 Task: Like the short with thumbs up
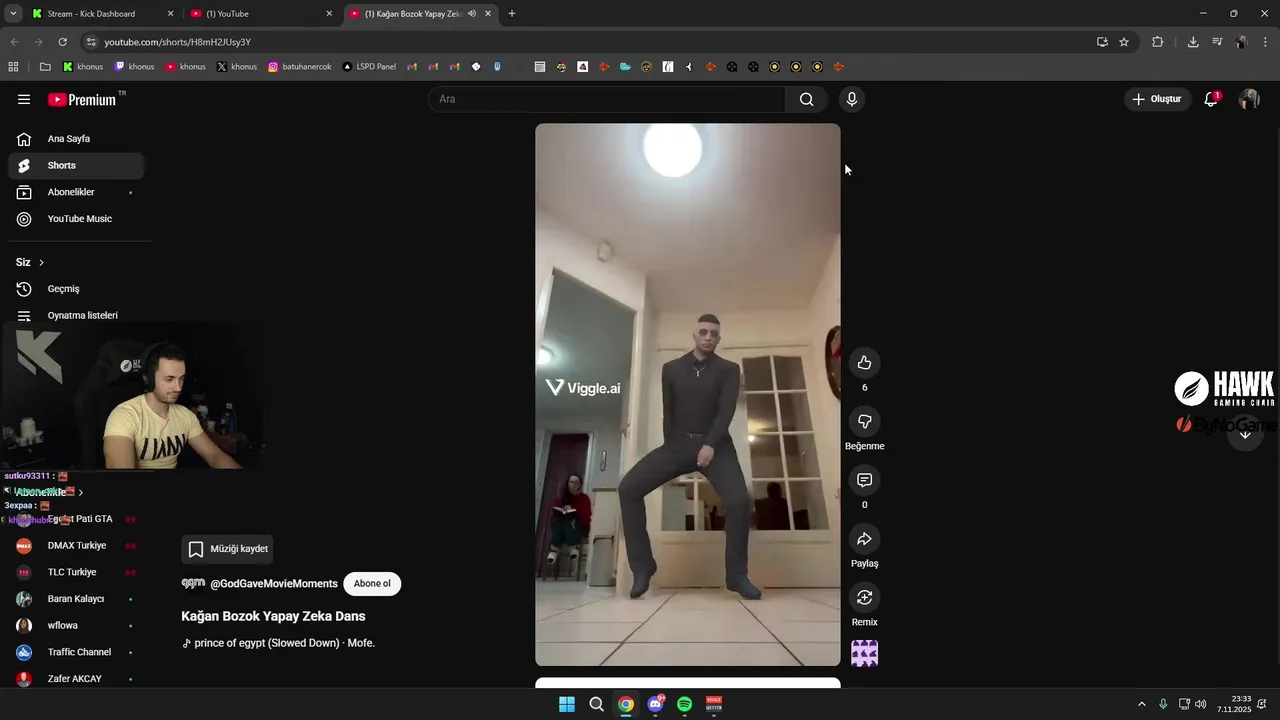pos(865,363)
